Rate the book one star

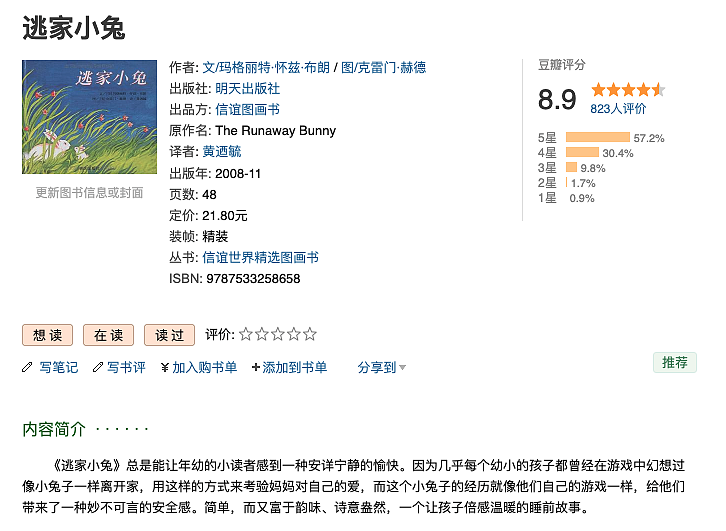click(246, 334)
